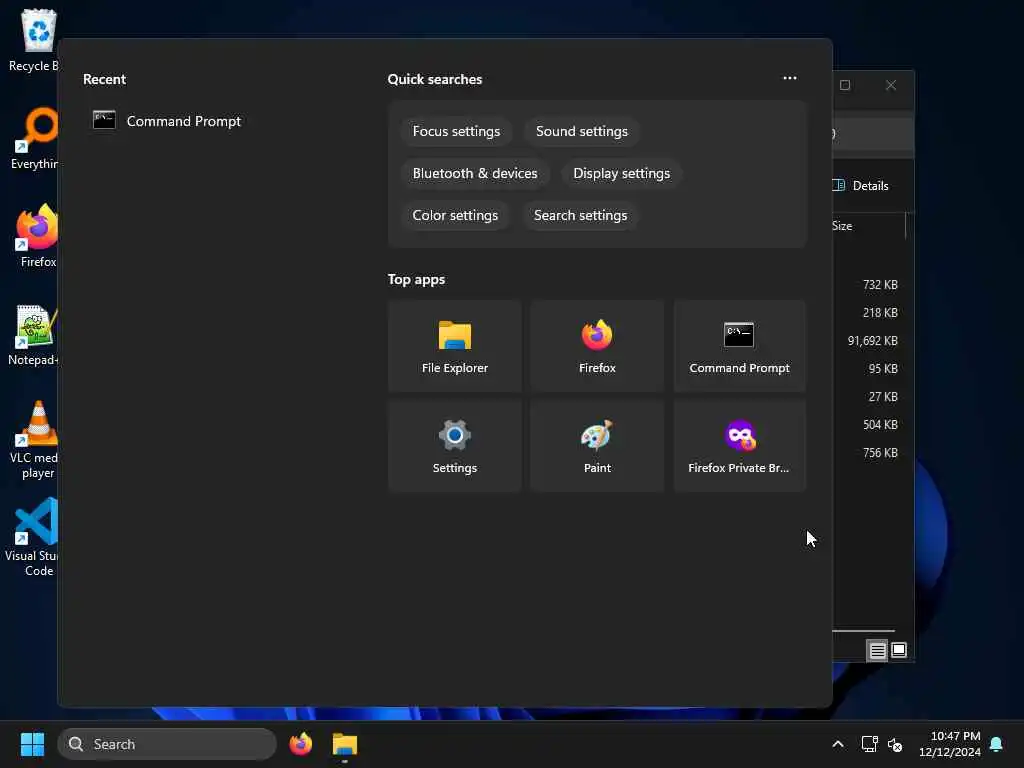The image size is (1024, 768).
Task: Switch File Explorer to details view icon
Action: pos(877,650)
